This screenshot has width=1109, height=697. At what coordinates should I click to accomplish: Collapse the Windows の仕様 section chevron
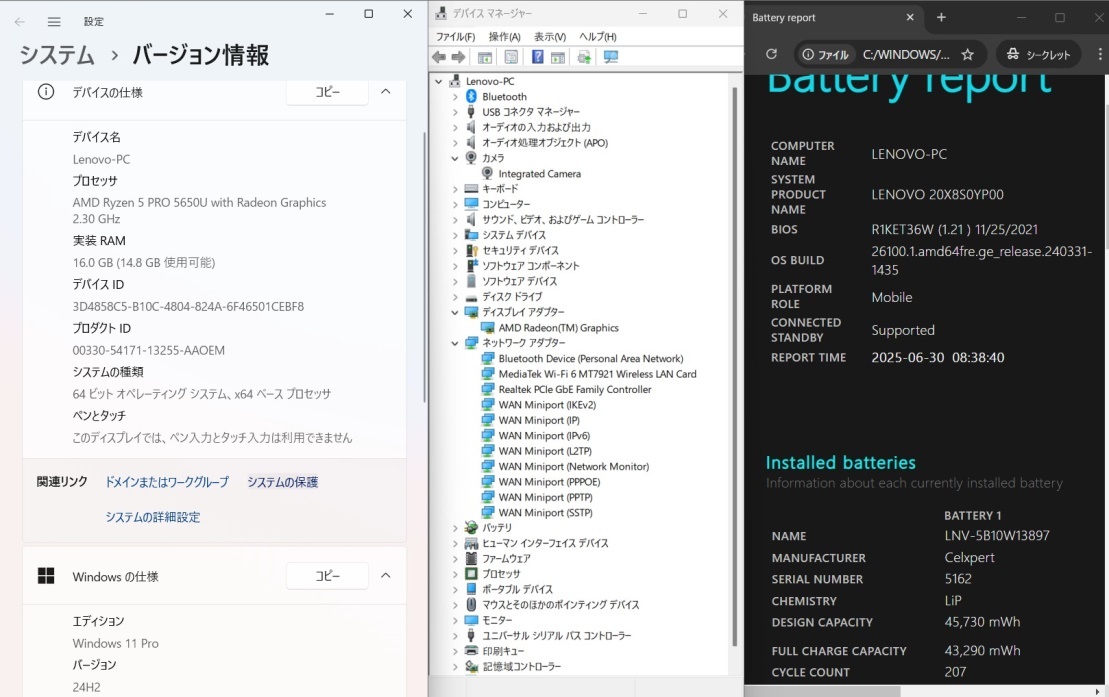pos(385,575)
